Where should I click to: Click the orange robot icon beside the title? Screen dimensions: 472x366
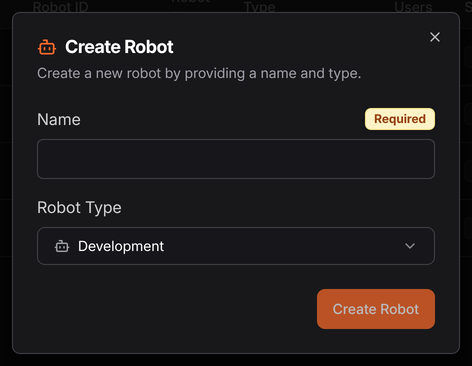click(x=47, y=47)
